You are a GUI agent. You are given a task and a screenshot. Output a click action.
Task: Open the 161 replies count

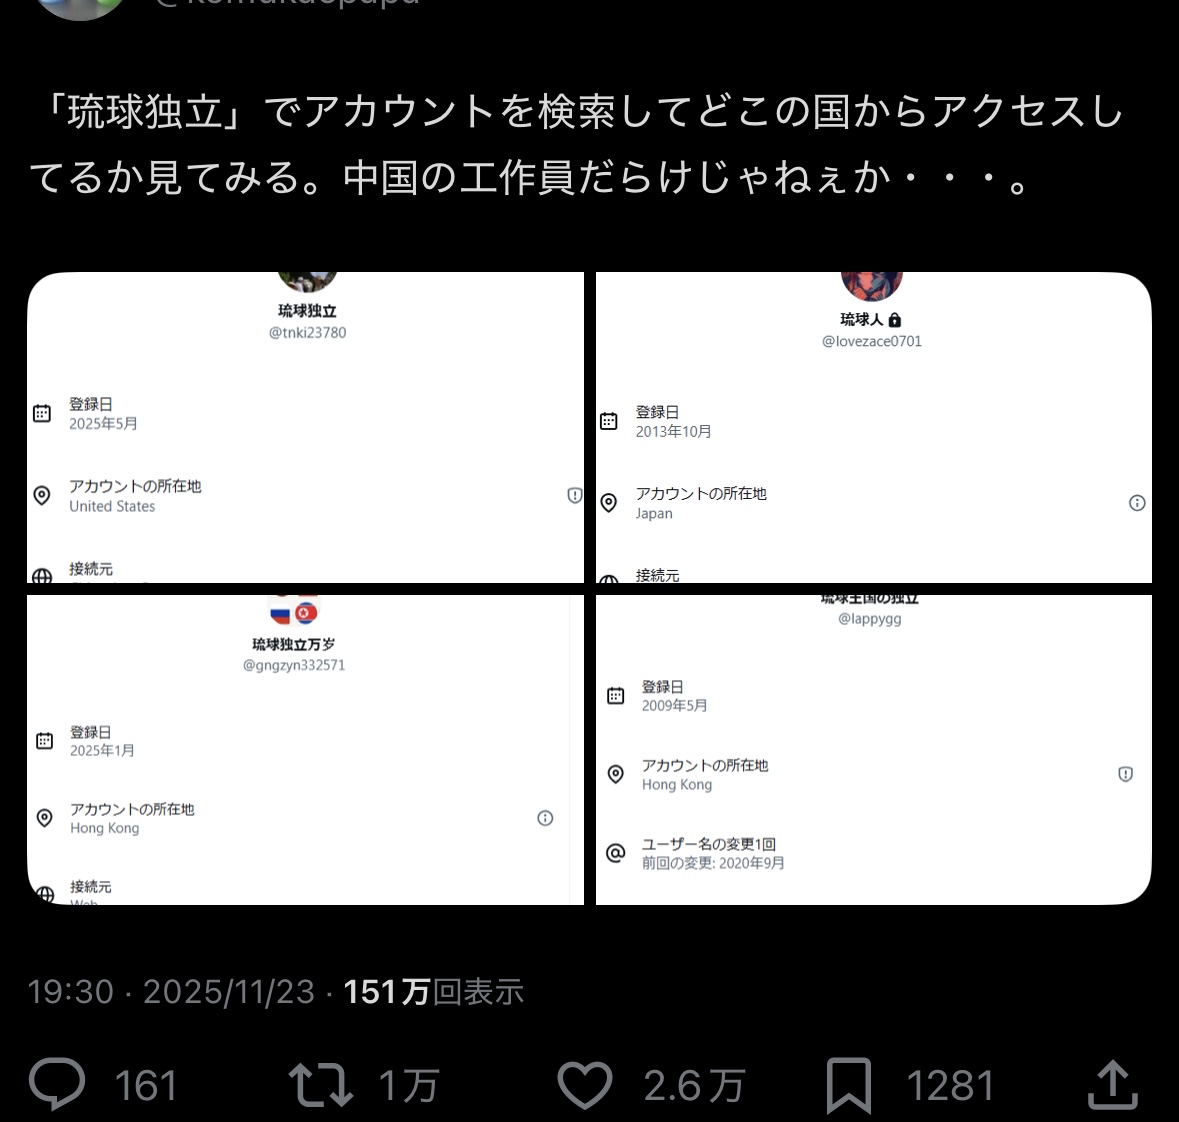click(x=145, y=1086)
